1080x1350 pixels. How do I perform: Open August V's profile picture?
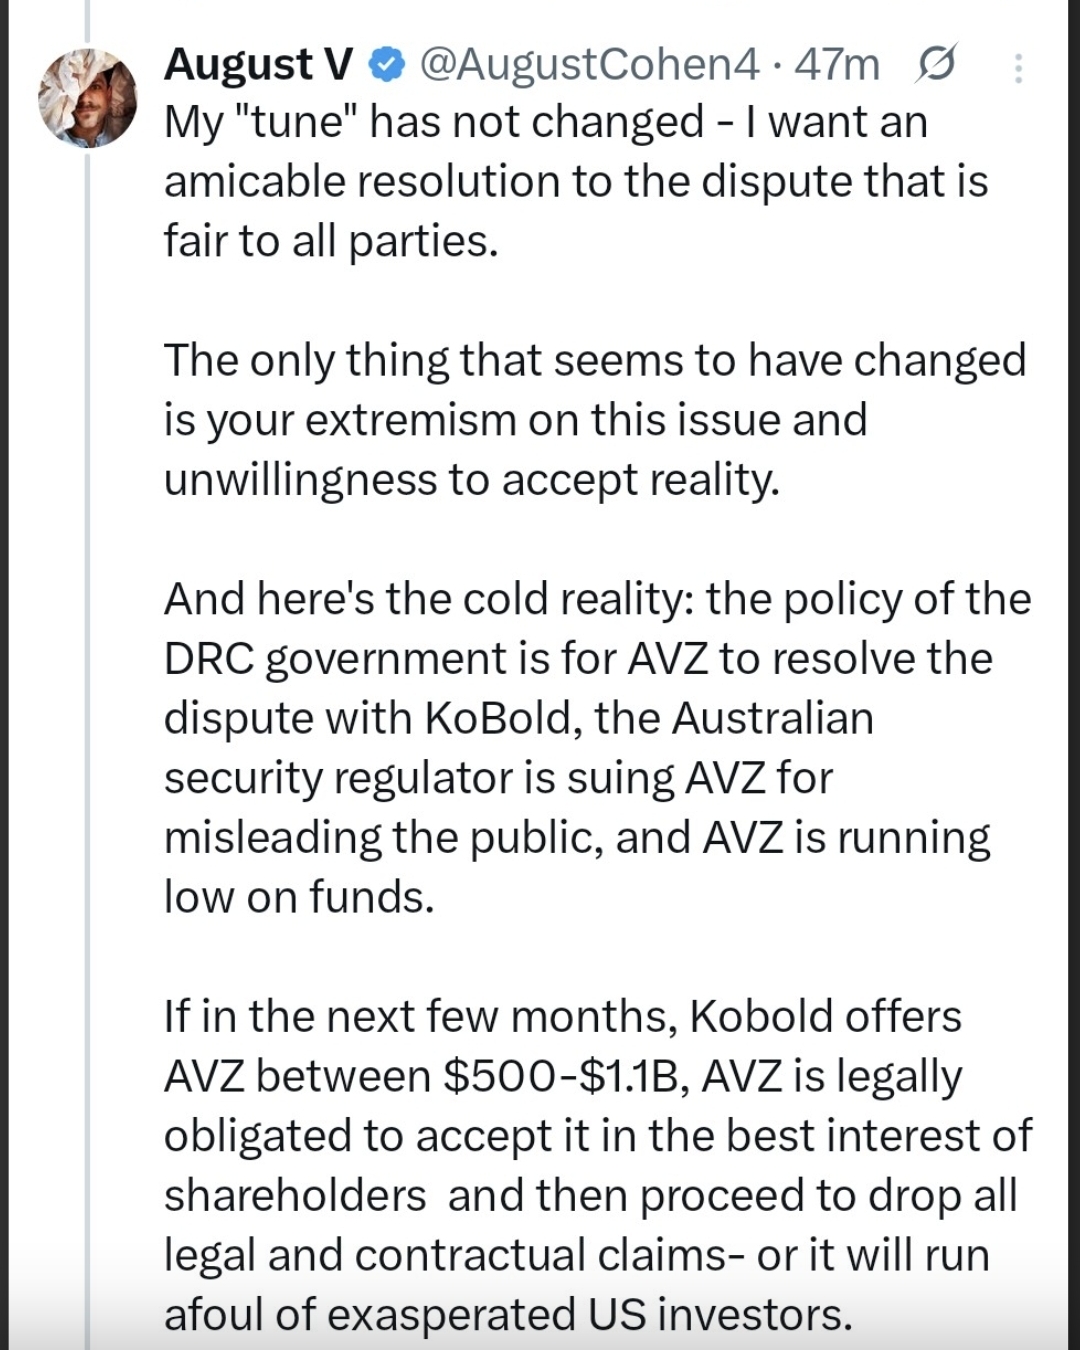[x=87, y=98]
